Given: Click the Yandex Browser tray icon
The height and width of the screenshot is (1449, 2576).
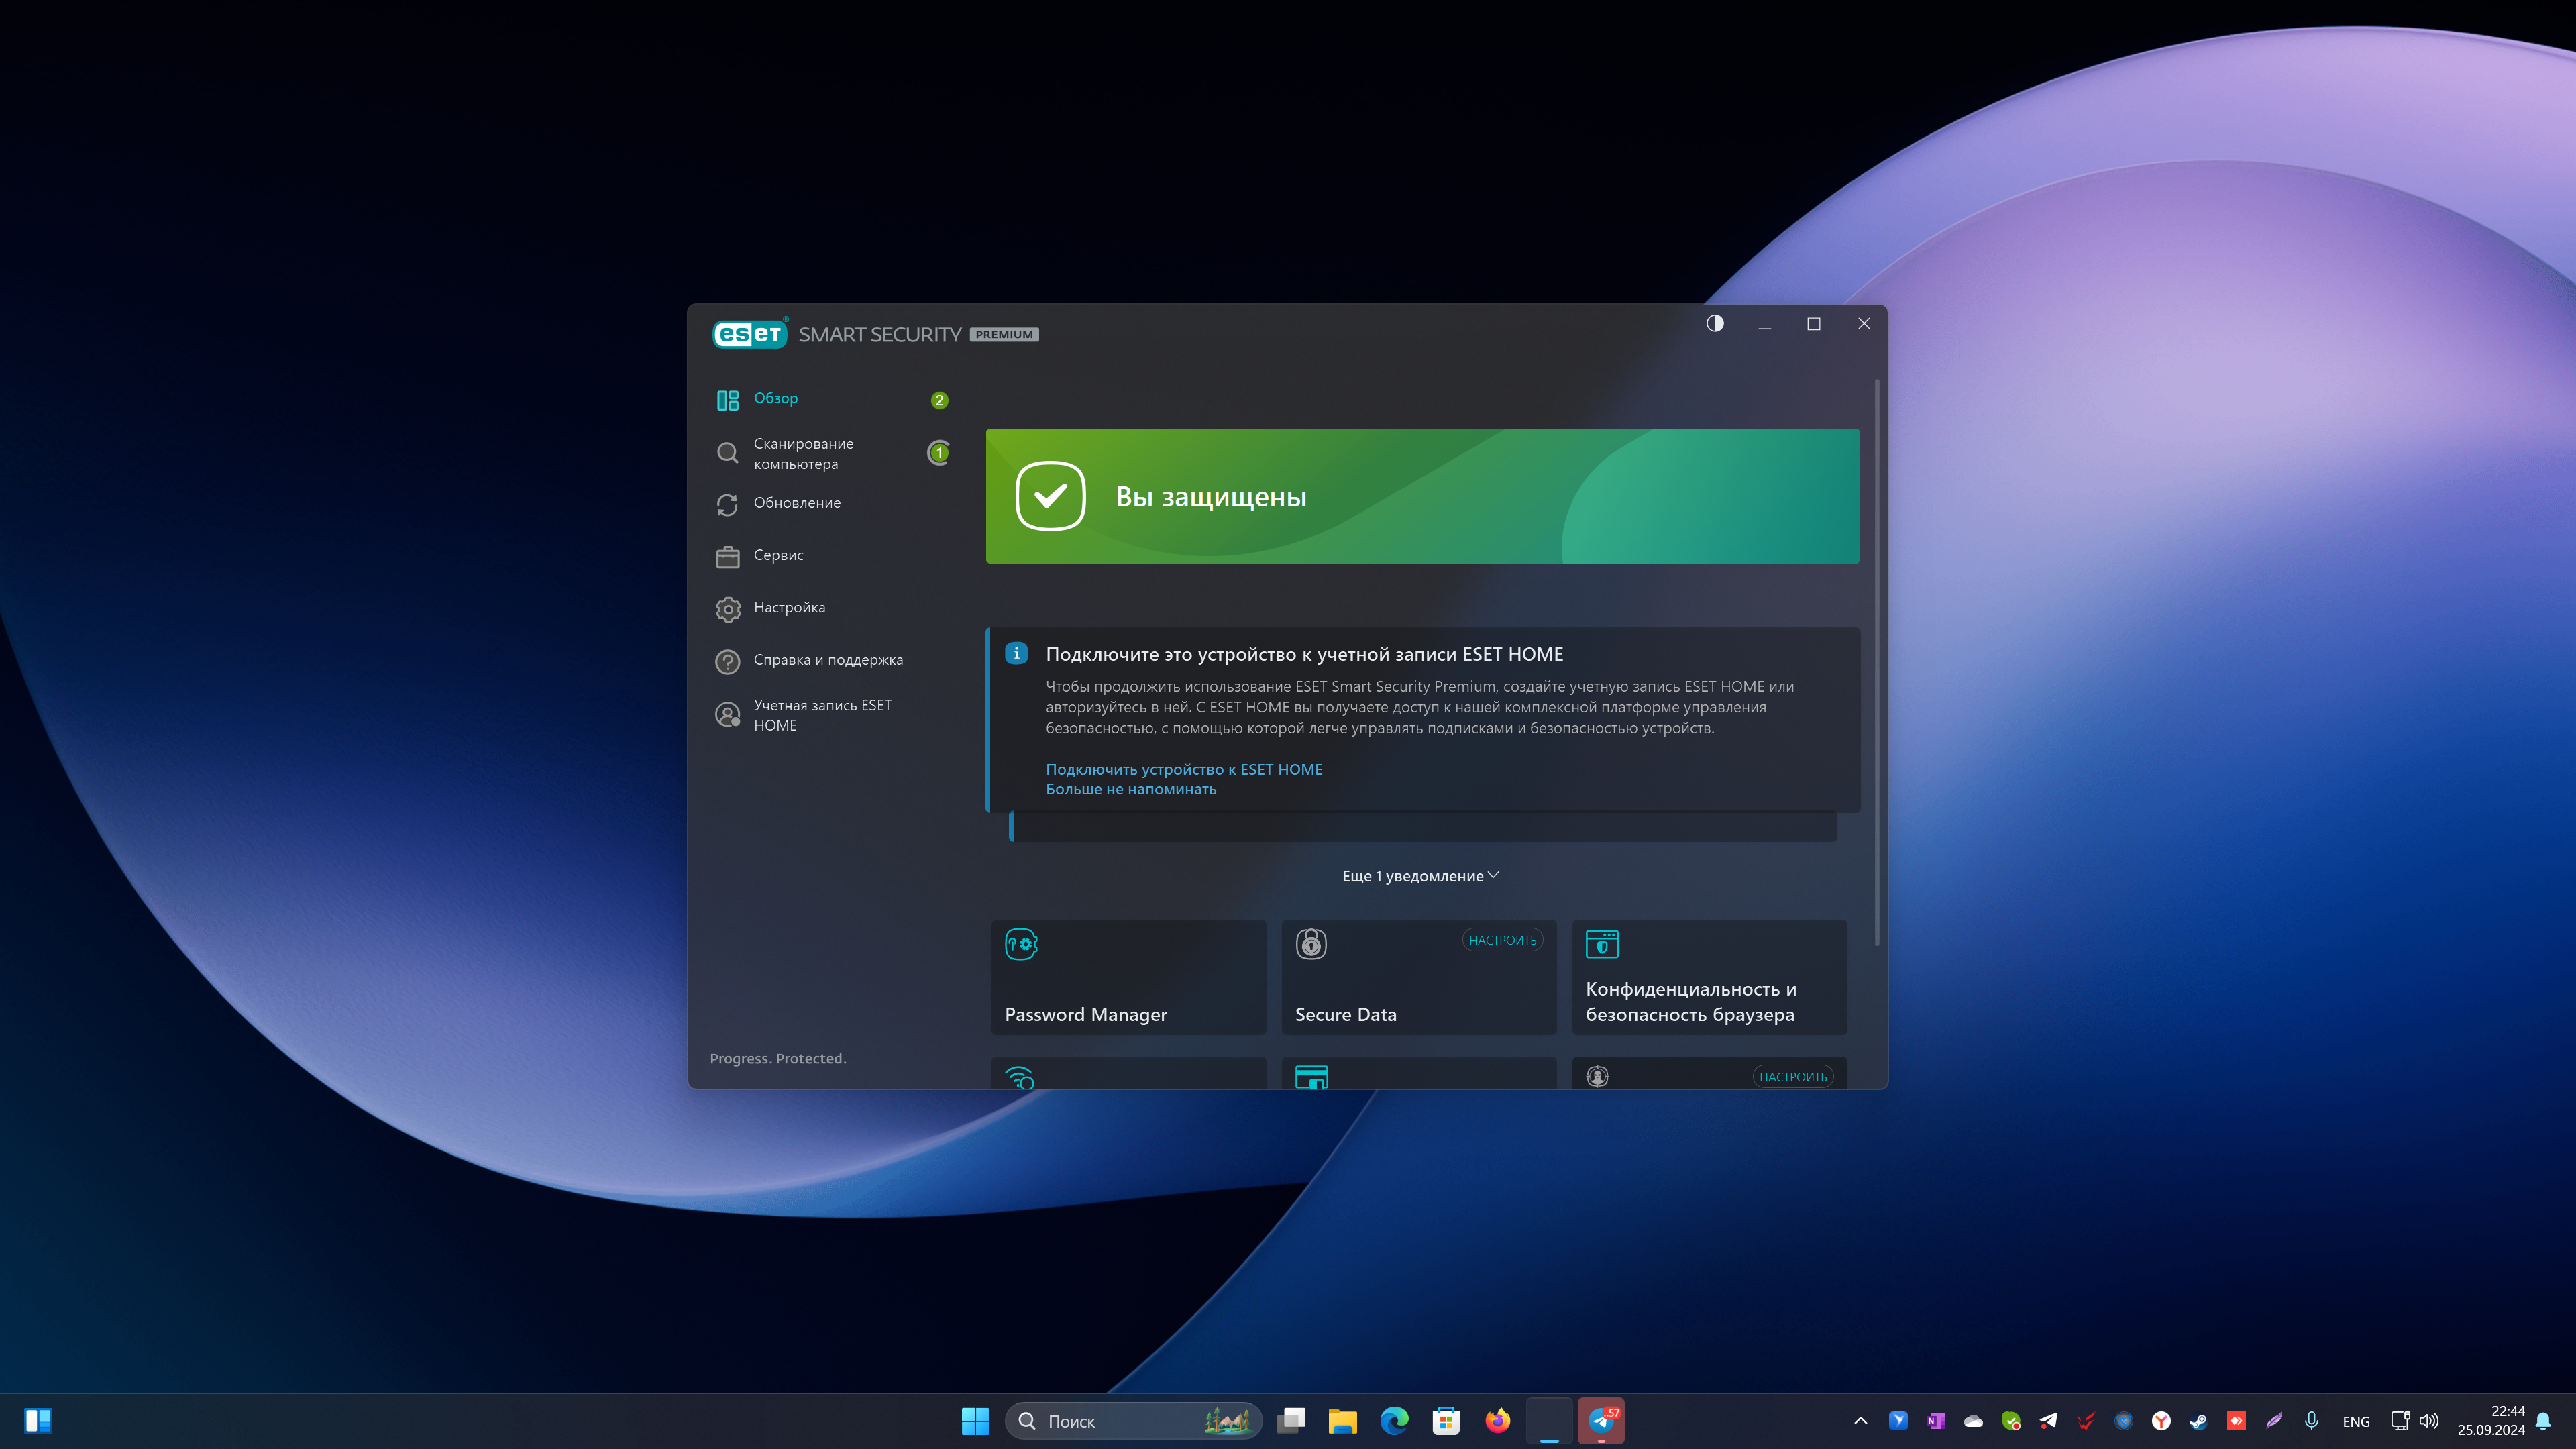Looking at the screenshot, I should click(x=2161, y=1421).
